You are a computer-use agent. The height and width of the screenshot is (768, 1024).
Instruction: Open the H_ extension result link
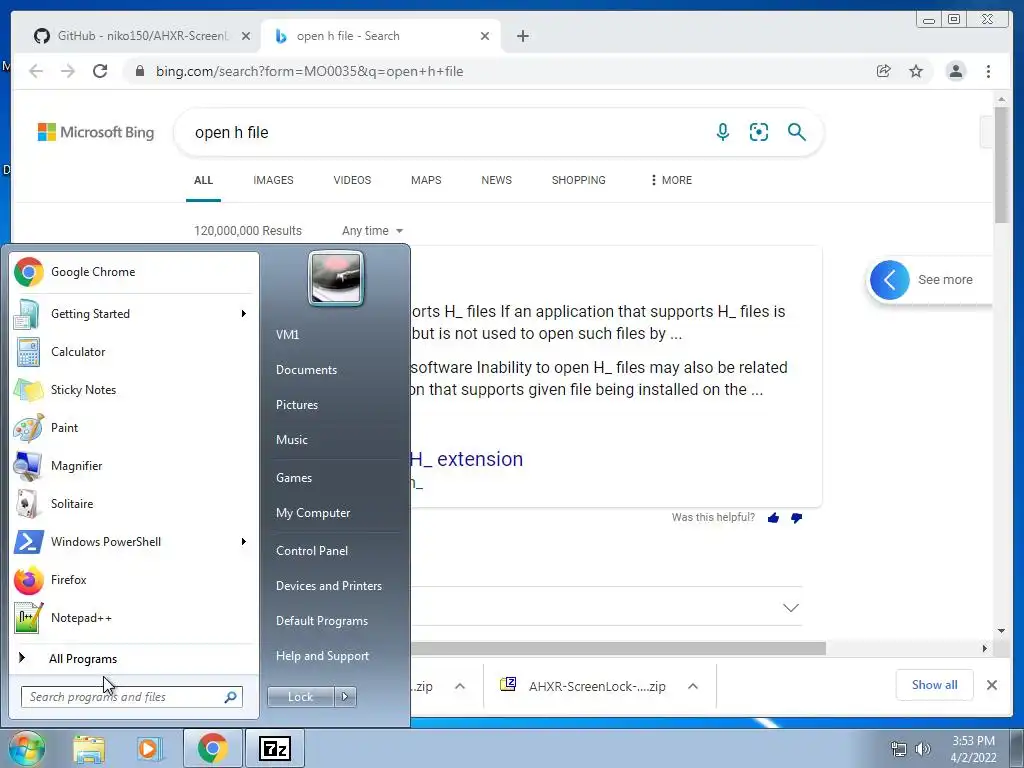click(466, 459)
